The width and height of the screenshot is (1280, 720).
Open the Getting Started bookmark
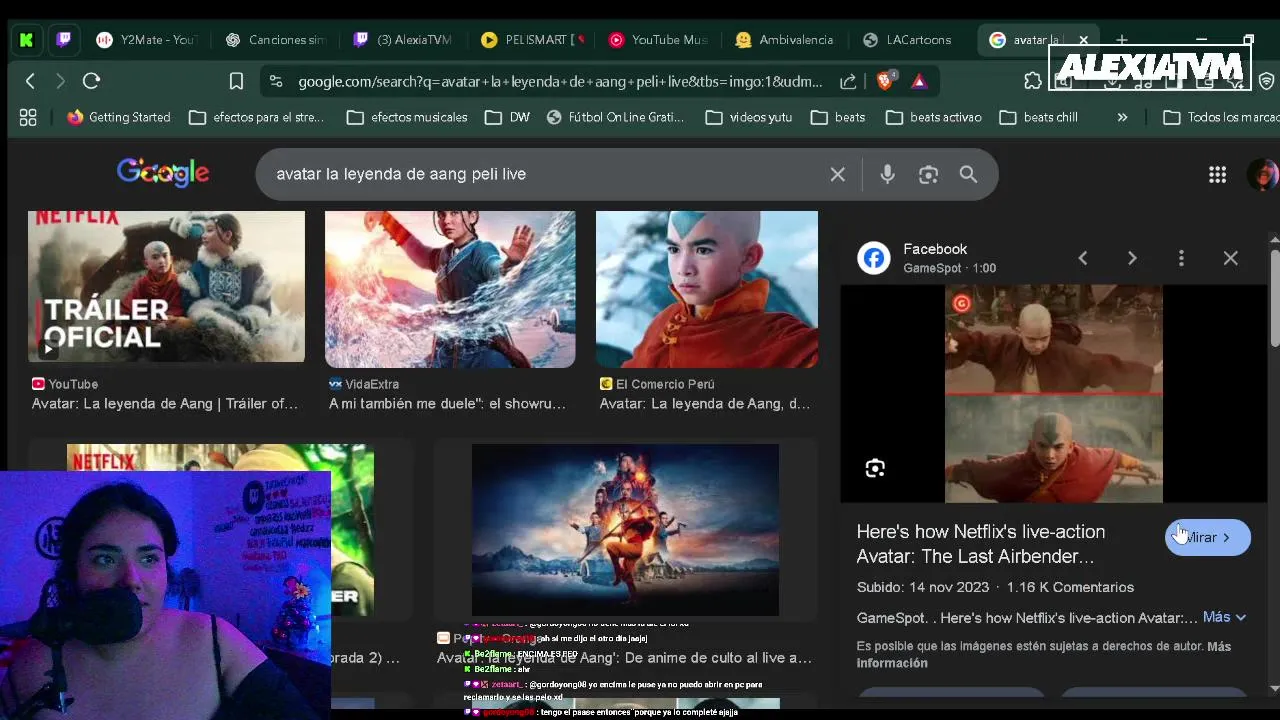tap(118, 117)
